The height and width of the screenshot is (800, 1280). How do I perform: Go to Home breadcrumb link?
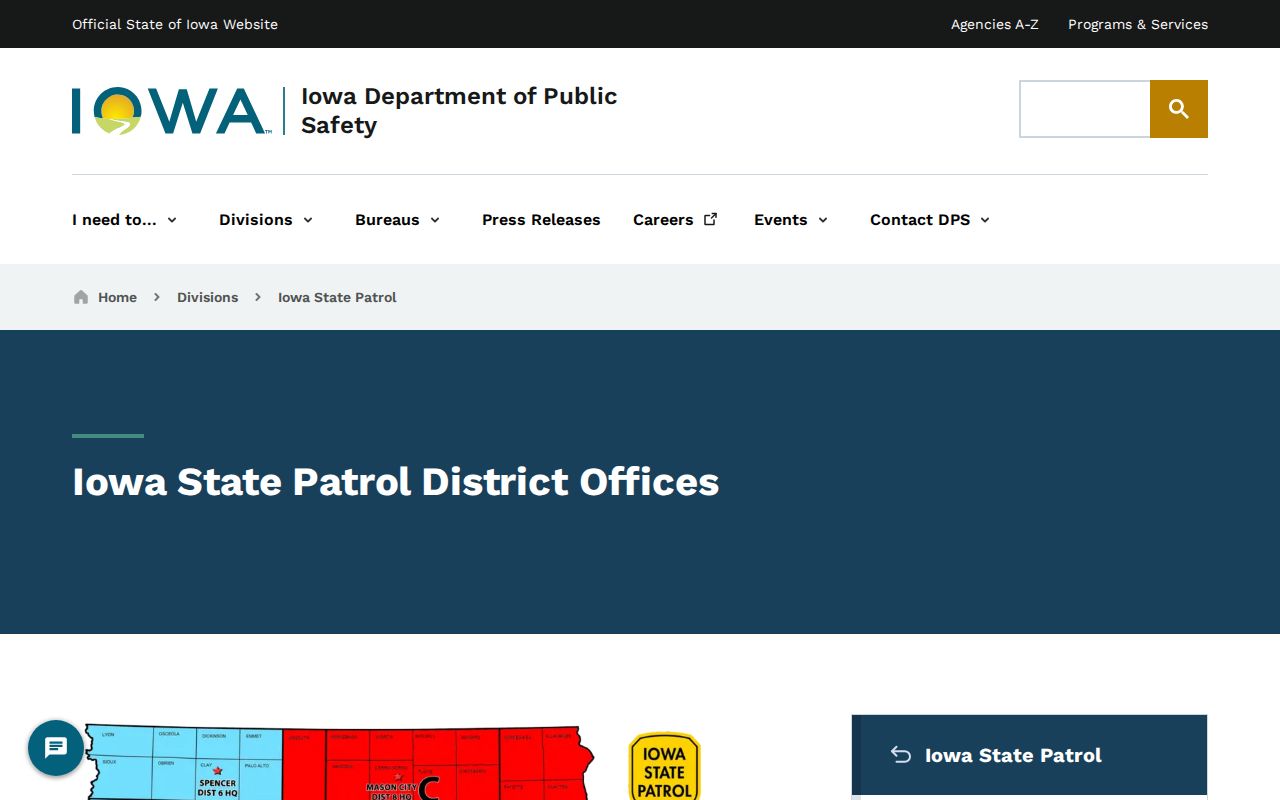tap(117, 297)
